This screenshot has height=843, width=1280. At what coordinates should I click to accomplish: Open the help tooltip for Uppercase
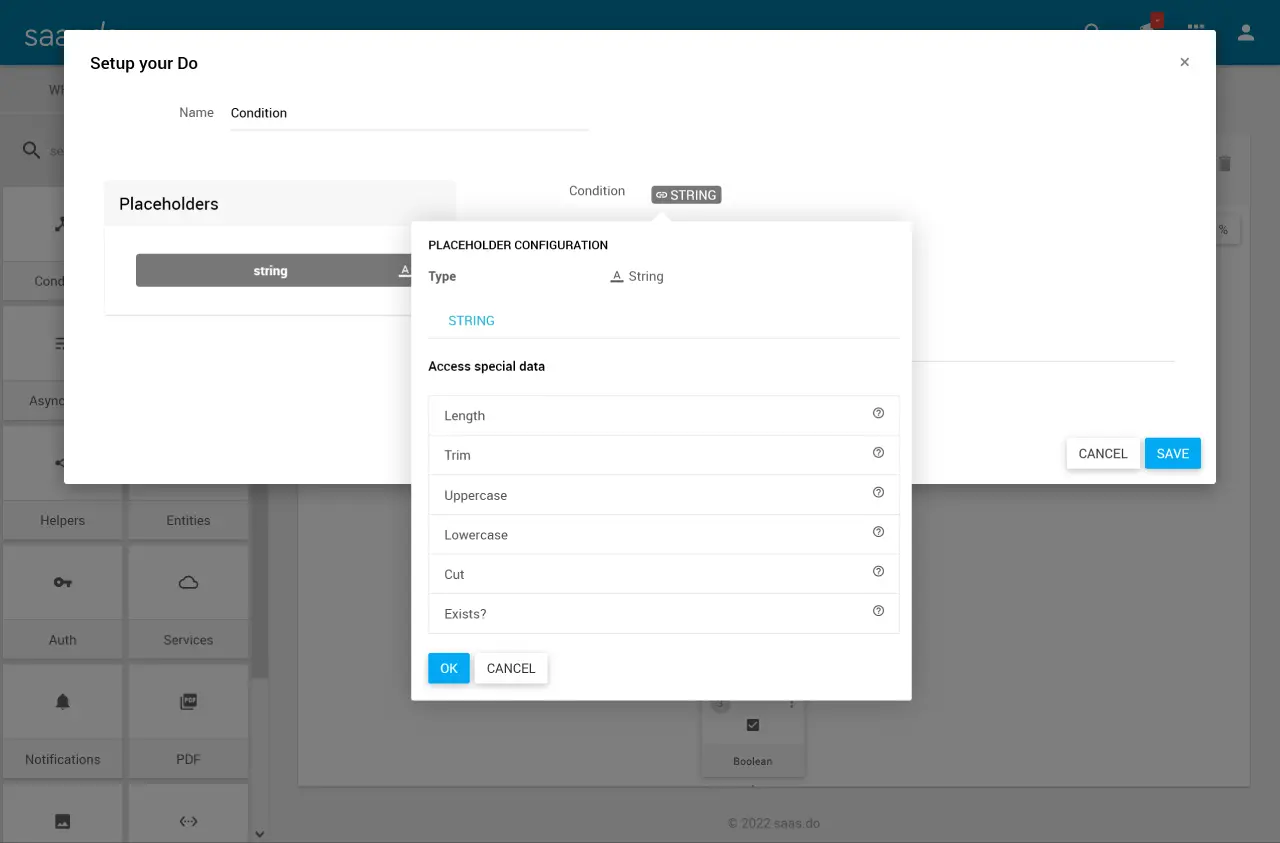click(878, 493)
